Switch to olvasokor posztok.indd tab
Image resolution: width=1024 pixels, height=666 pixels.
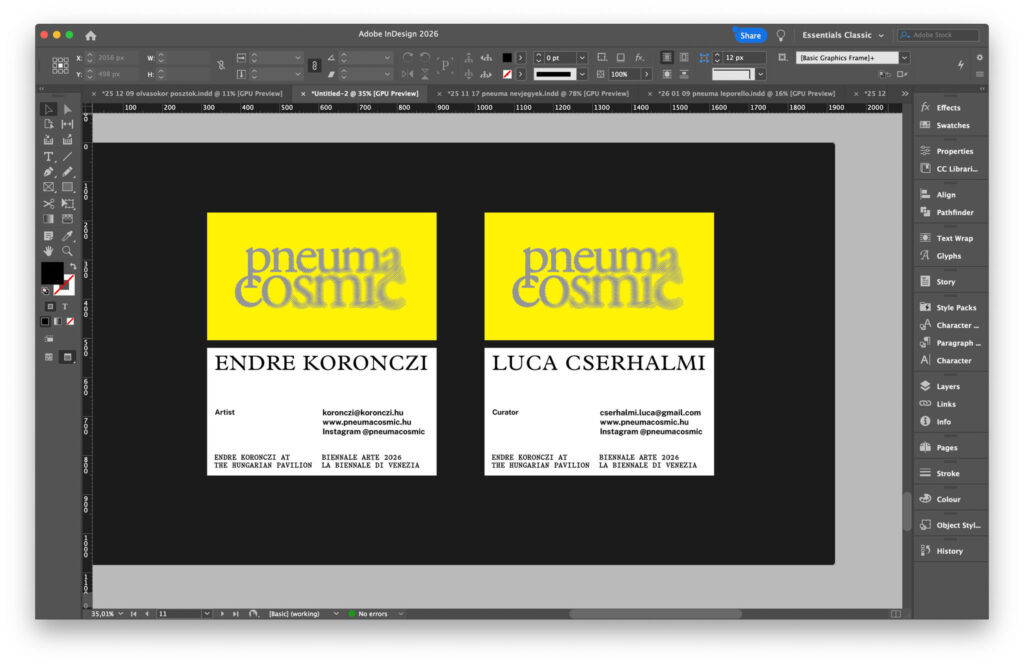(x=192, y=93)
